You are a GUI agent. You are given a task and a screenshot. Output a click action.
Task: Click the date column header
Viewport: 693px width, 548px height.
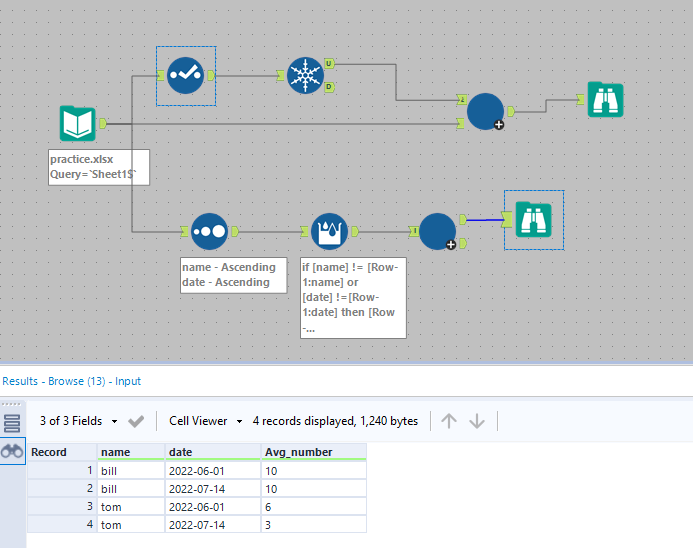(x=213, y=452)
